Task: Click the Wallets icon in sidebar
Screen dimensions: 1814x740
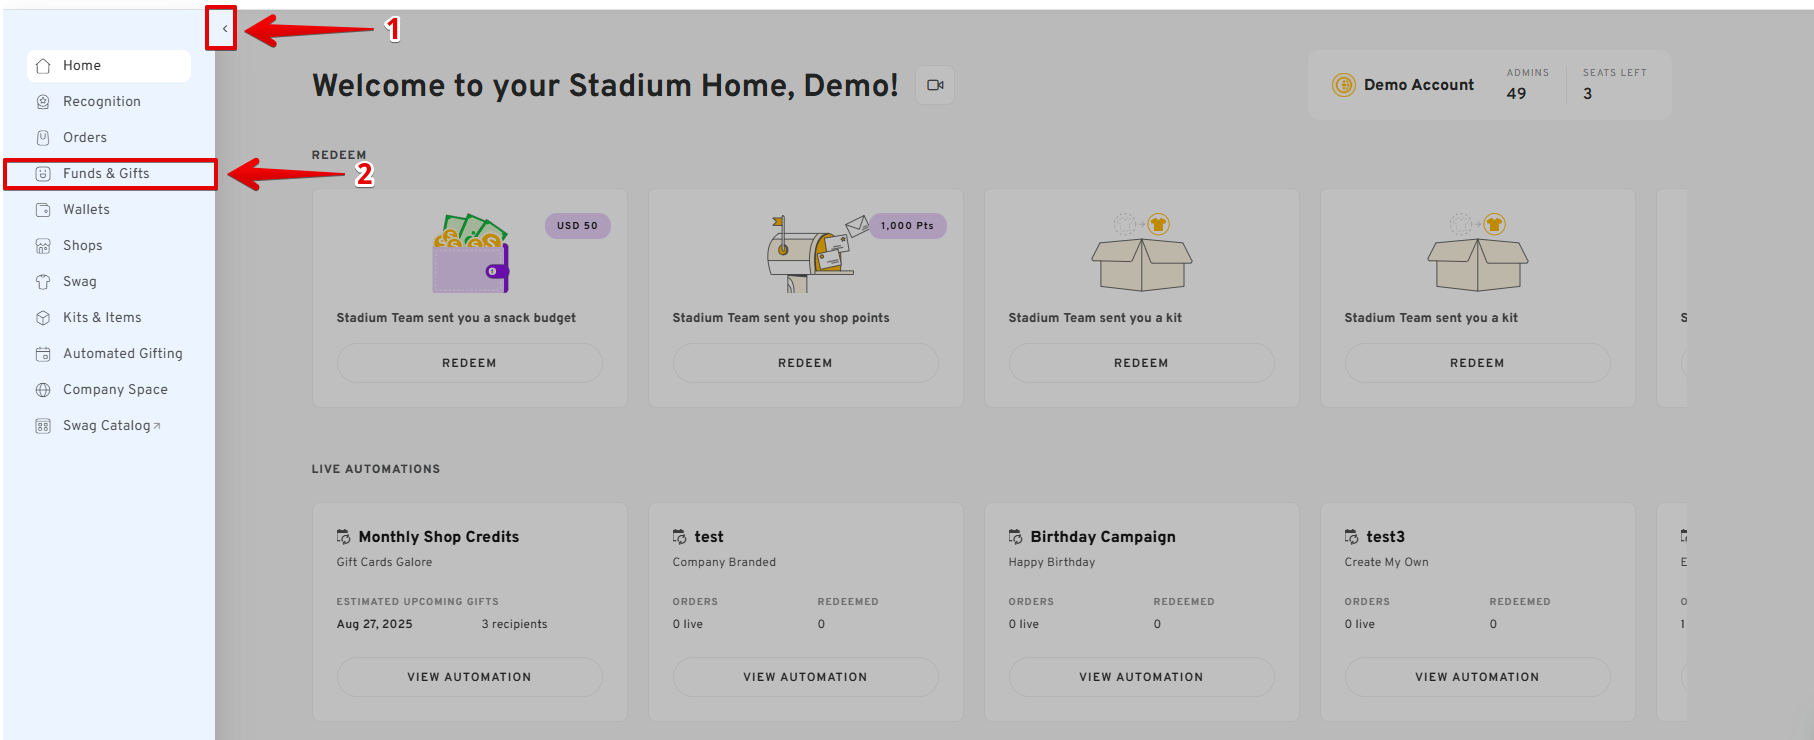Action: coord(43,210)
